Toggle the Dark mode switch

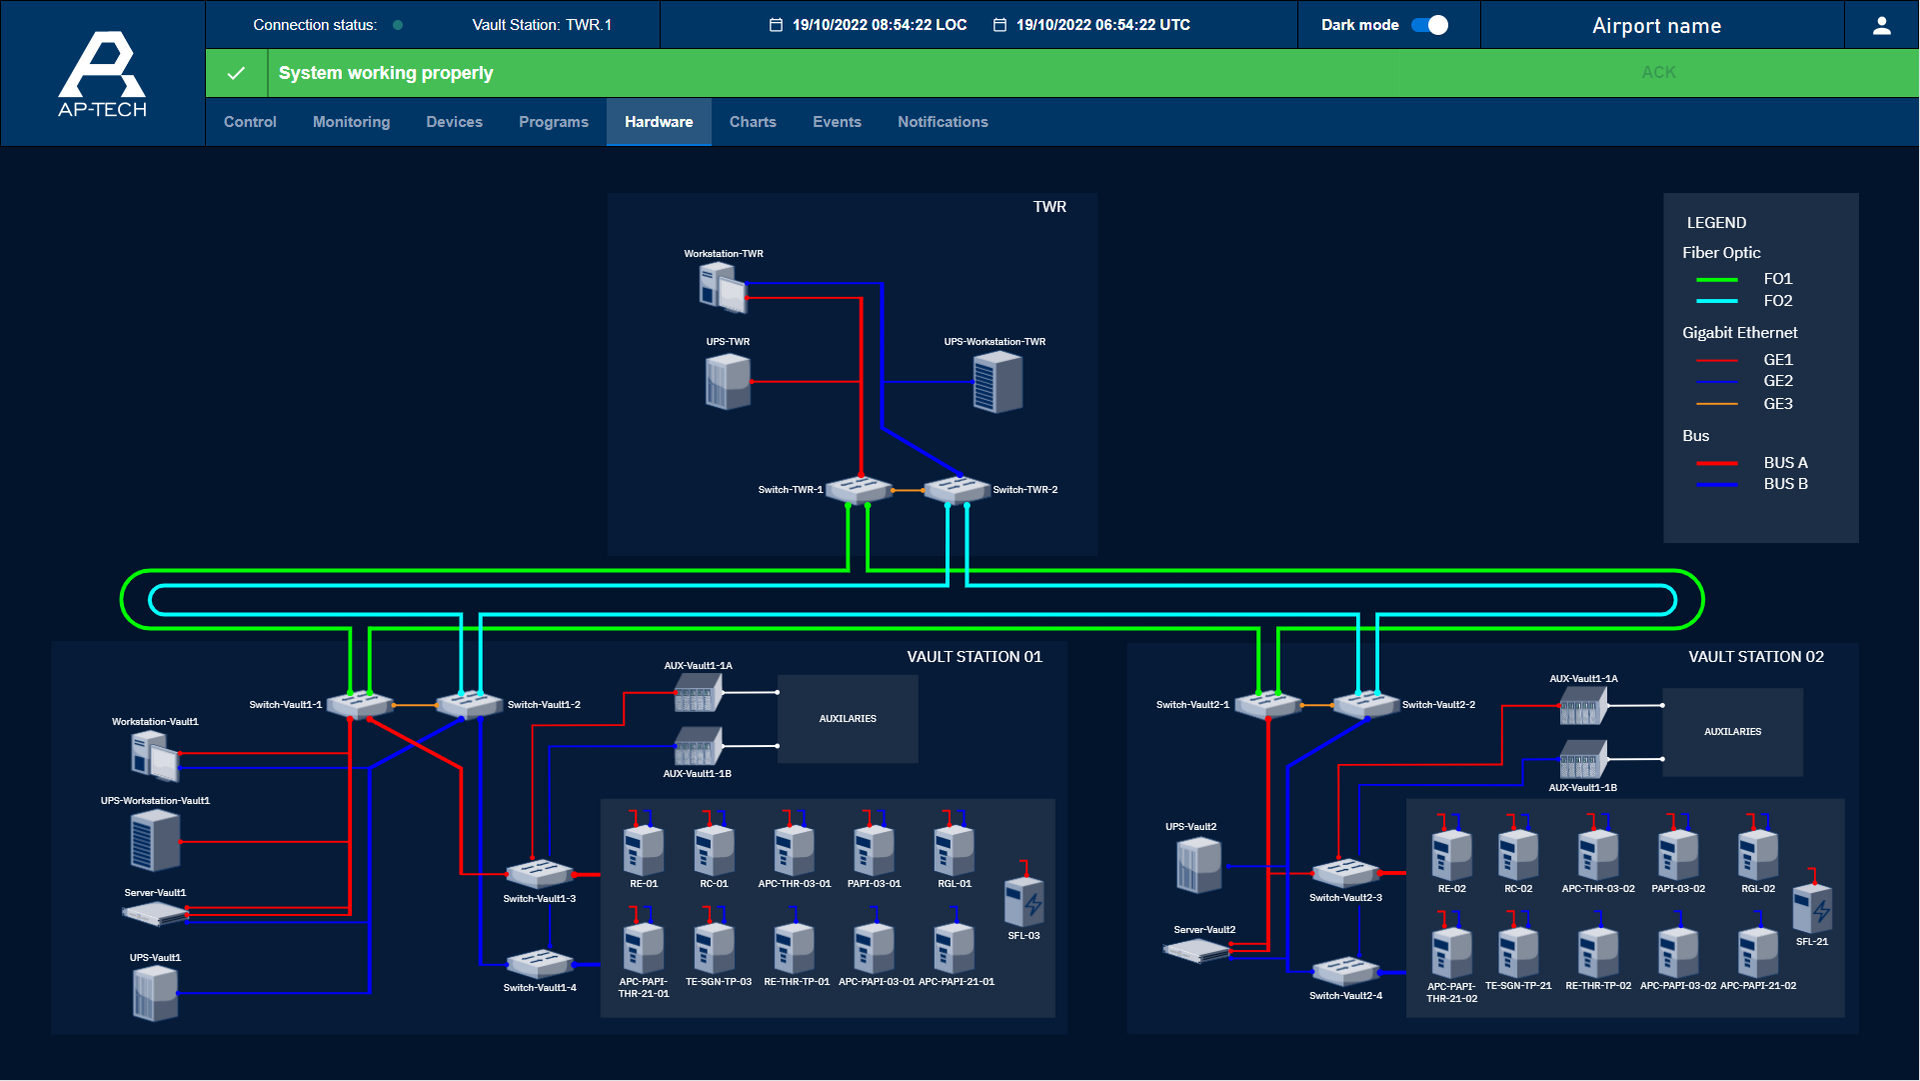click(x=1430, y=25)
